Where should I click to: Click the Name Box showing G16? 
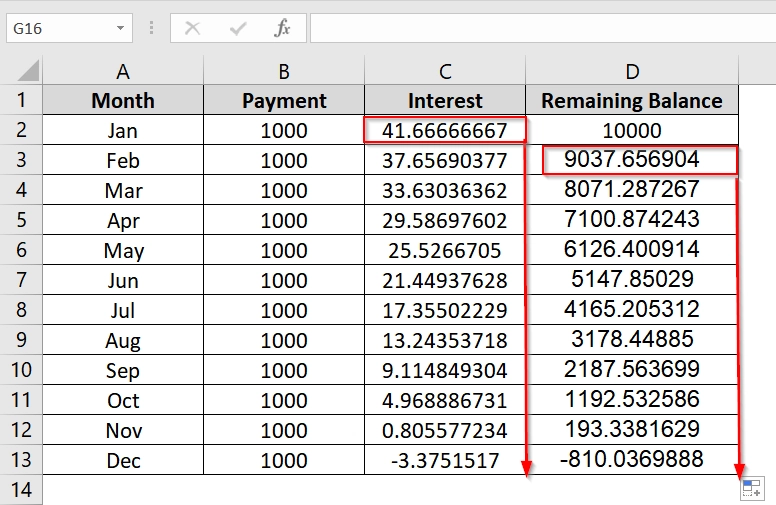tap(69, 28)
